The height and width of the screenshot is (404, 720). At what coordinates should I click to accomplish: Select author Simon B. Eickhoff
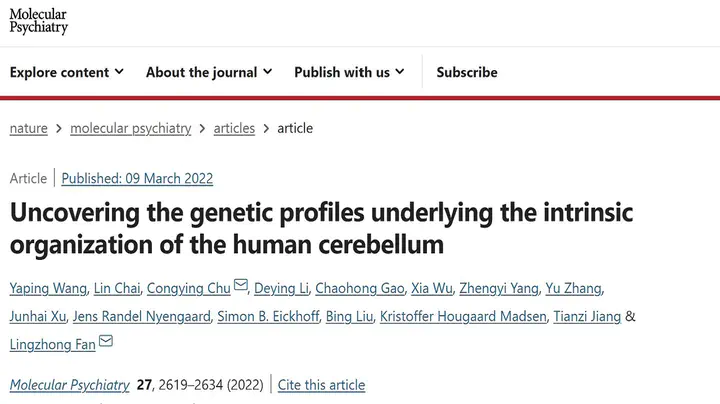click(268, 316)
